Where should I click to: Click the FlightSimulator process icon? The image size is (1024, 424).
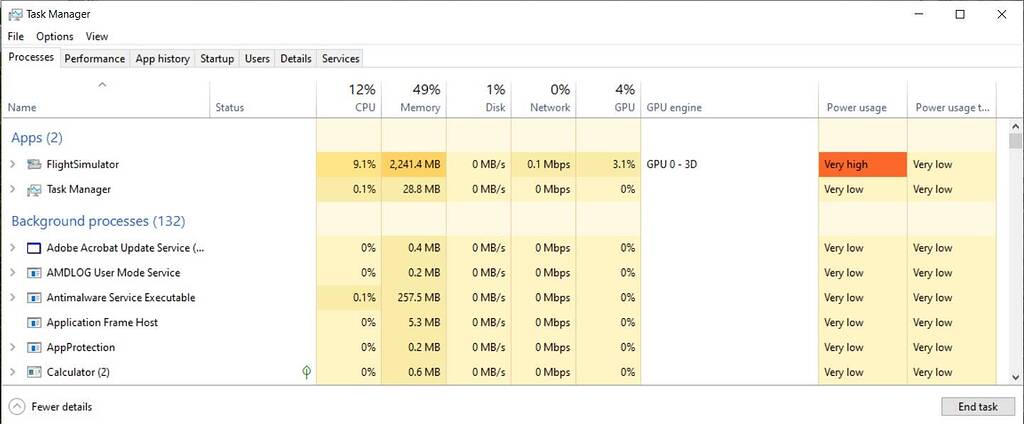point(35,164)
